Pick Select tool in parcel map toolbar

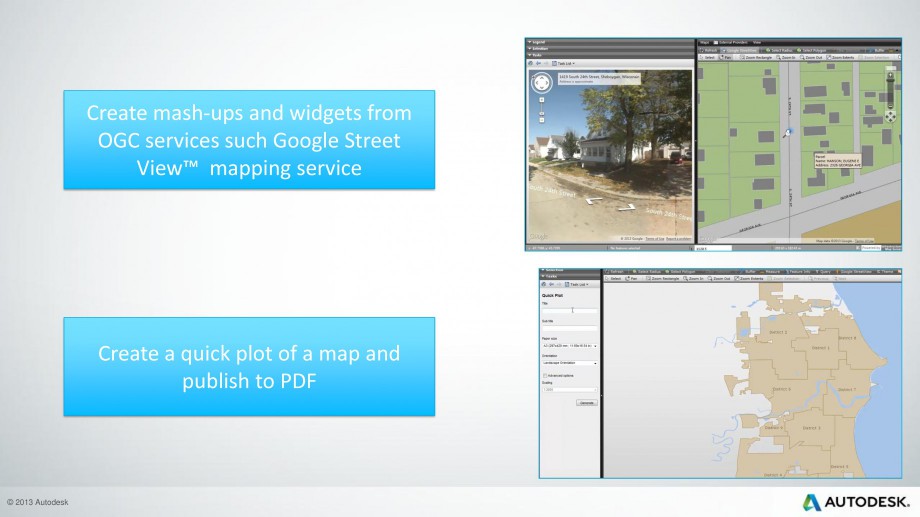(707, 58)
